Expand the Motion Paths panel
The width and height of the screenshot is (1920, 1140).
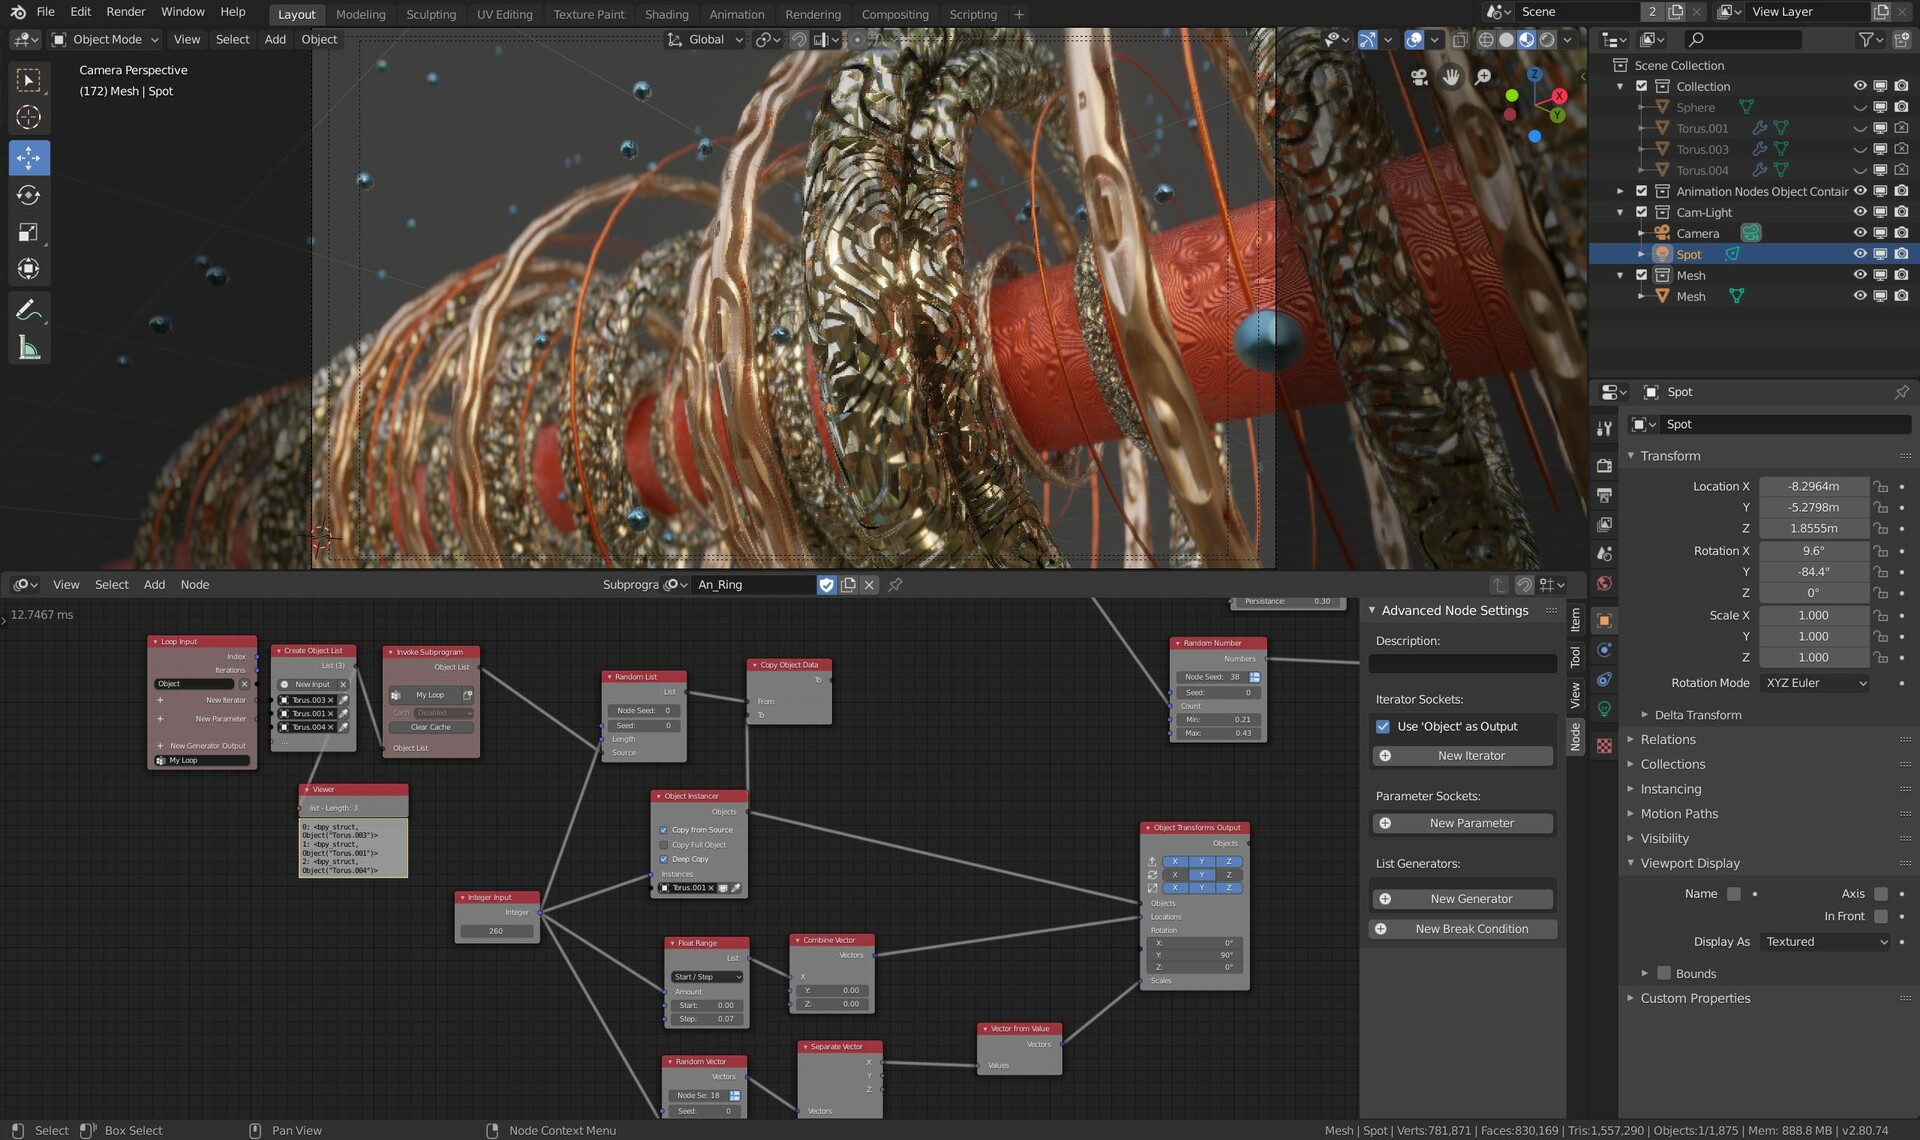(x=1678, y=814)
